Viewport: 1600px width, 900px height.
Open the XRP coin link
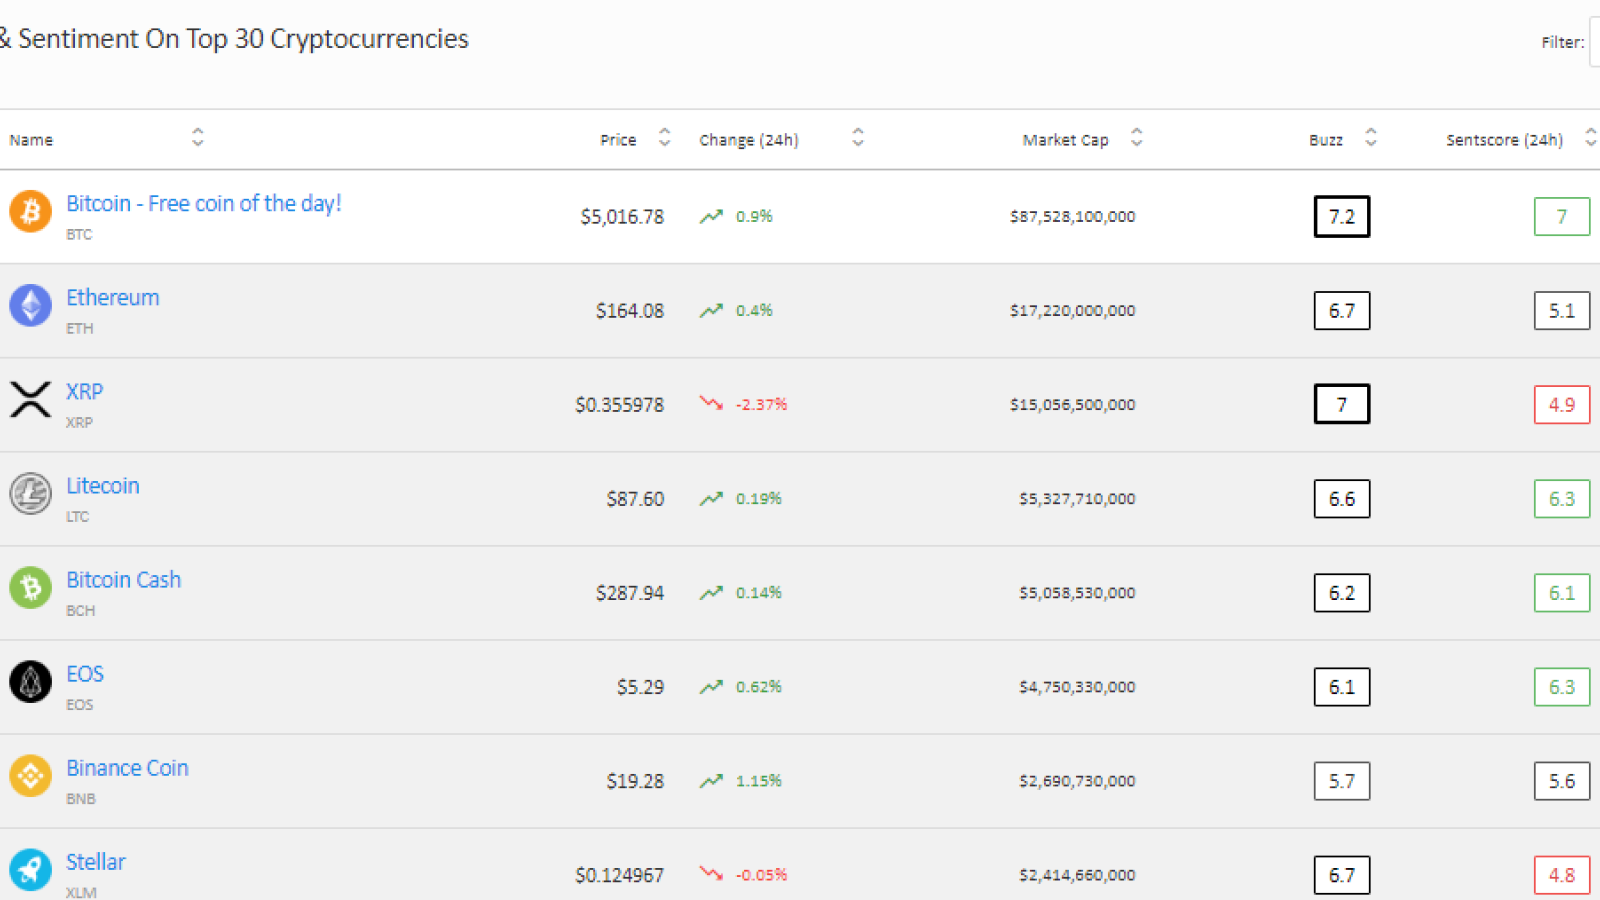[x=85, y=391]
